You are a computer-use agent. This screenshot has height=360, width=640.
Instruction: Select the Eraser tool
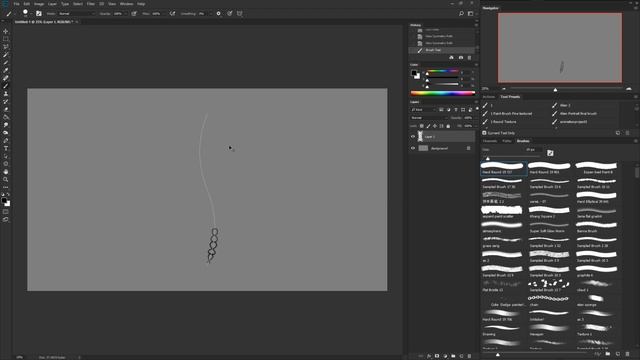[x=6, y=109]
